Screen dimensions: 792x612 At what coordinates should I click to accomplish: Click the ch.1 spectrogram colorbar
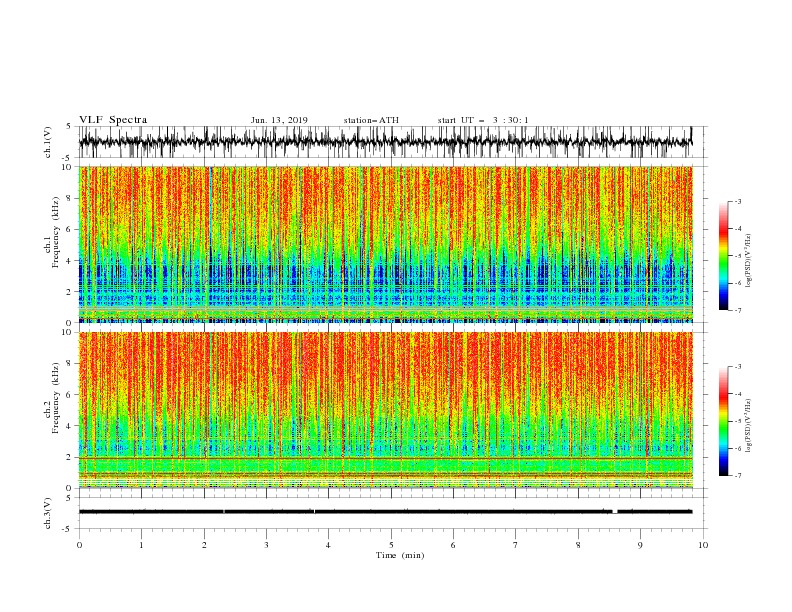click(723, 256)
